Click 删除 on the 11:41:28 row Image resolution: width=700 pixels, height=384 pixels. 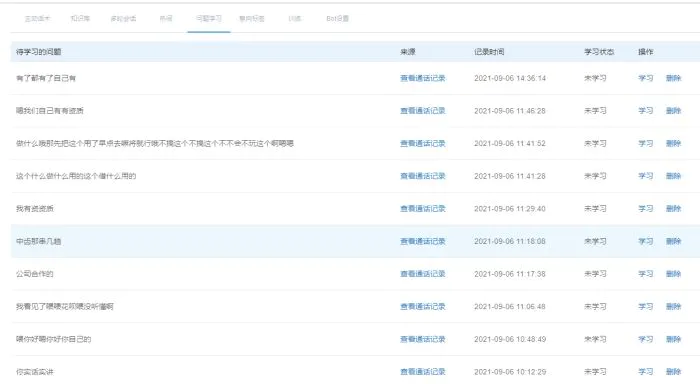674,176
